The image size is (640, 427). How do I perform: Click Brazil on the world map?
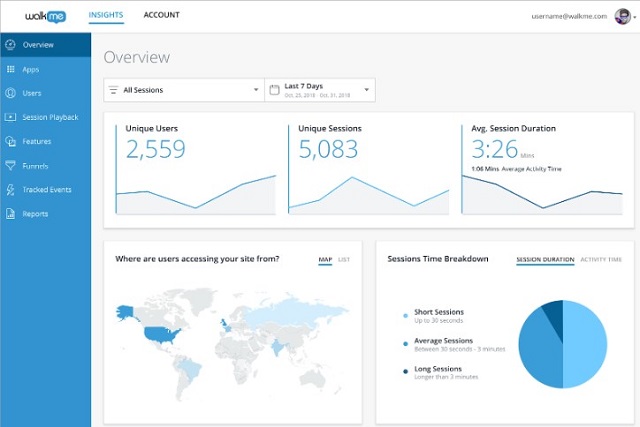coord(193,368)
